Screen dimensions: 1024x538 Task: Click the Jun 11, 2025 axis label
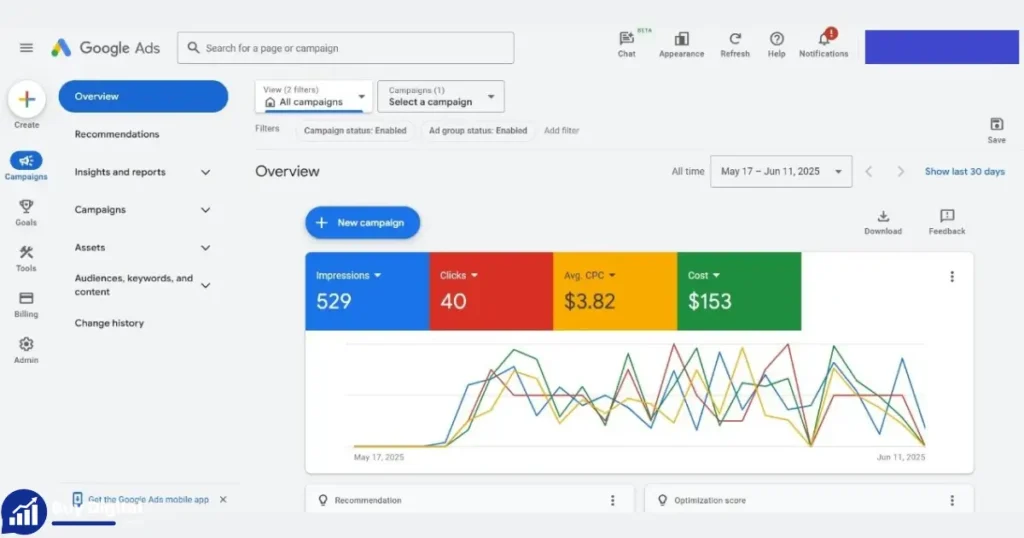[x=901, y=457]
